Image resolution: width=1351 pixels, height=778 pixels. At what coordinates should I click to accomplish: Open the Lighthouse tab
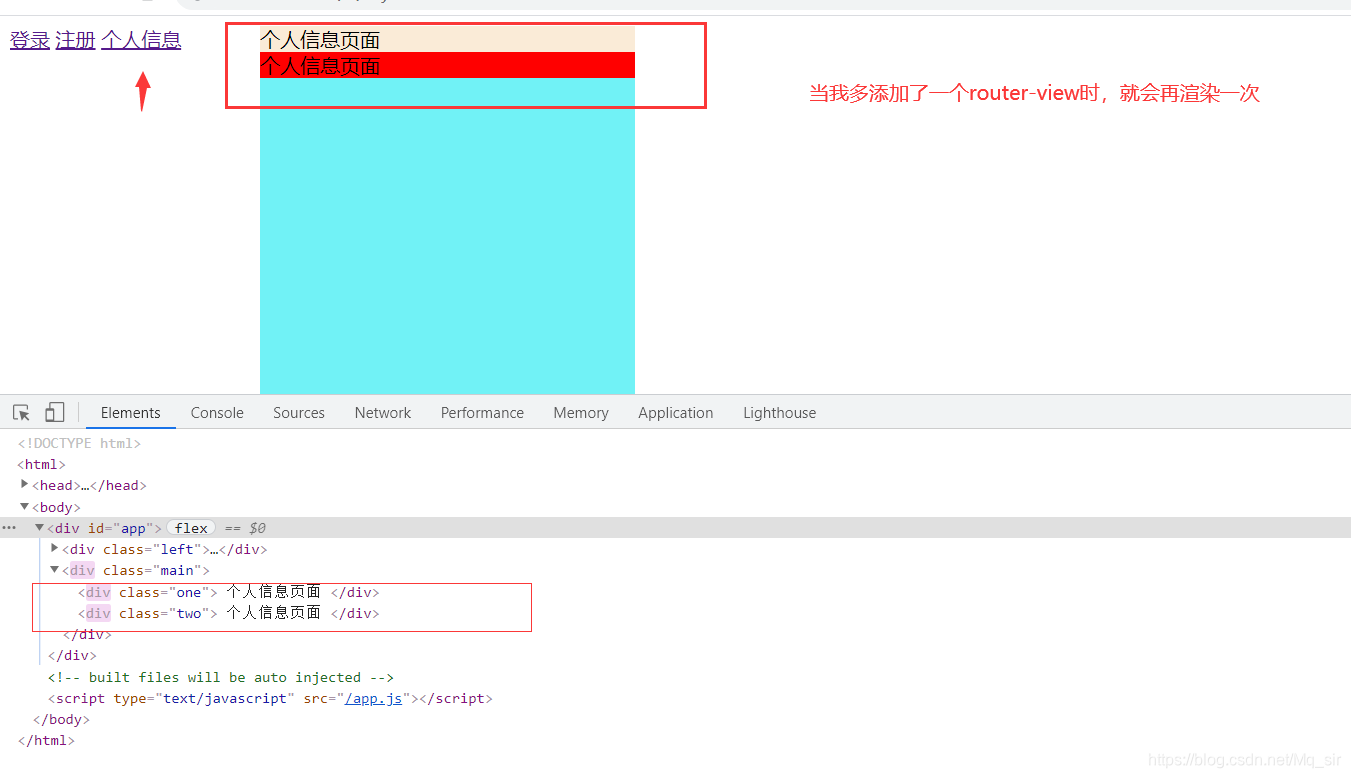coord(780,413)
